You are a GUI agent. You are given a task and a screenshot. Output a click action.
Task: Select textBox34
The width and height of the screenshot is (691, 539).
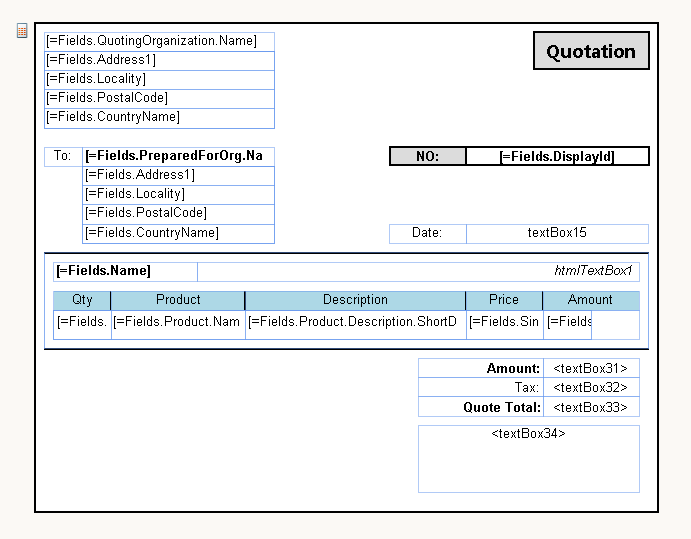[x=529, y=459]
